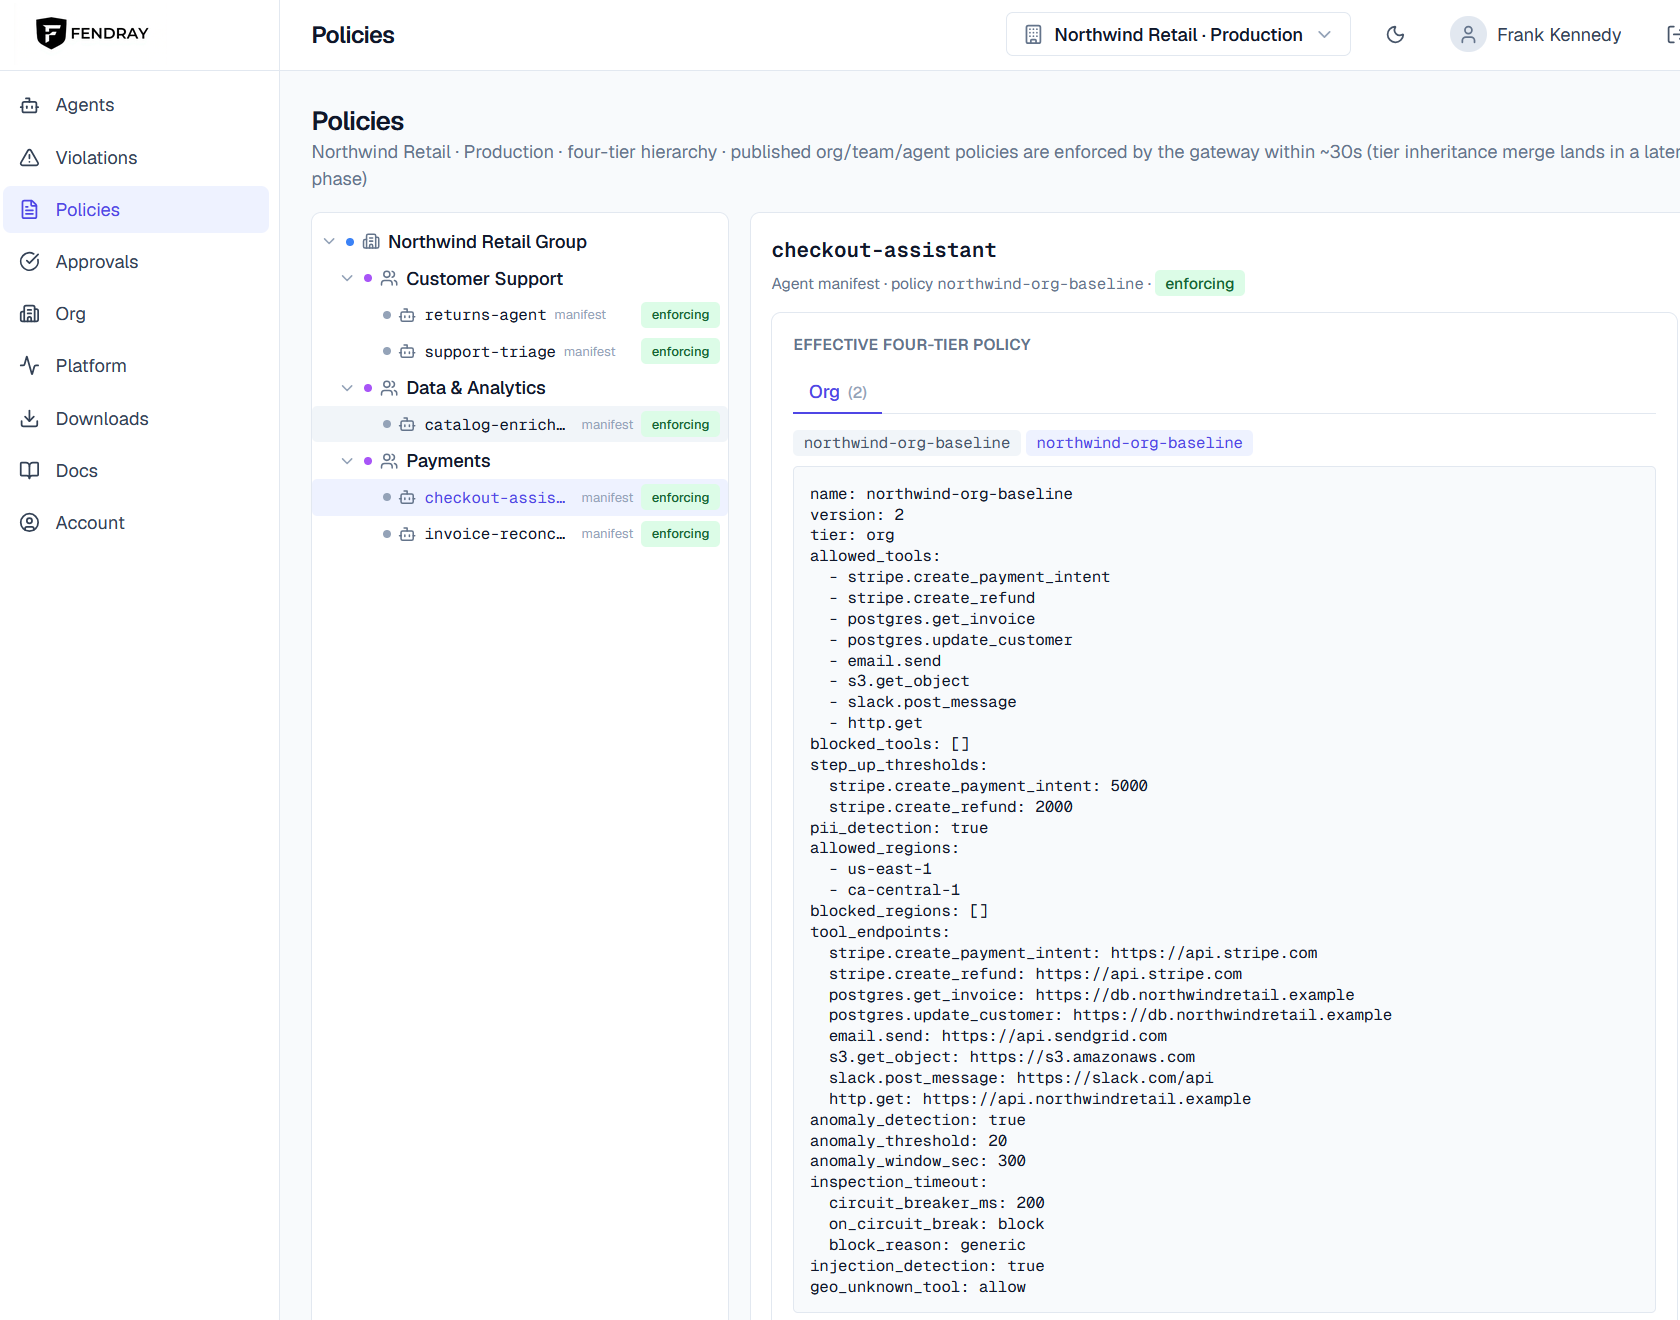Click enforcing badge on returns-agent row

pyautogui.click(x=680, y=315)
